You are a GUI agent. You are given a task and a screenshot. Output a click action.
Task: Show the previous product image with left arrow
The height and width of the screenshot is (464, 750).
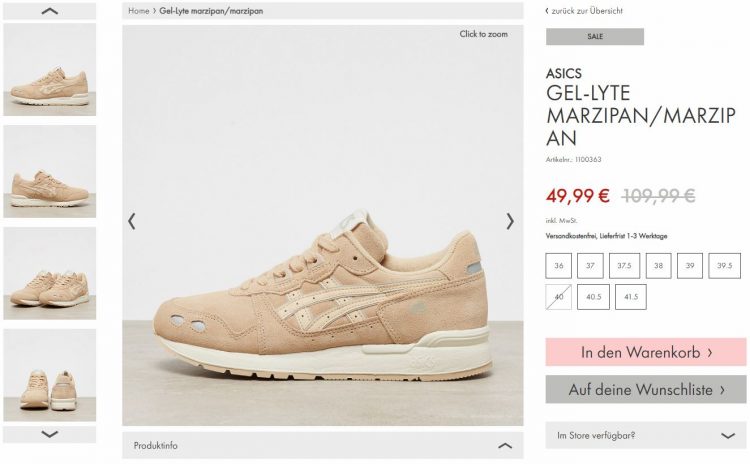tap(132, 221)
